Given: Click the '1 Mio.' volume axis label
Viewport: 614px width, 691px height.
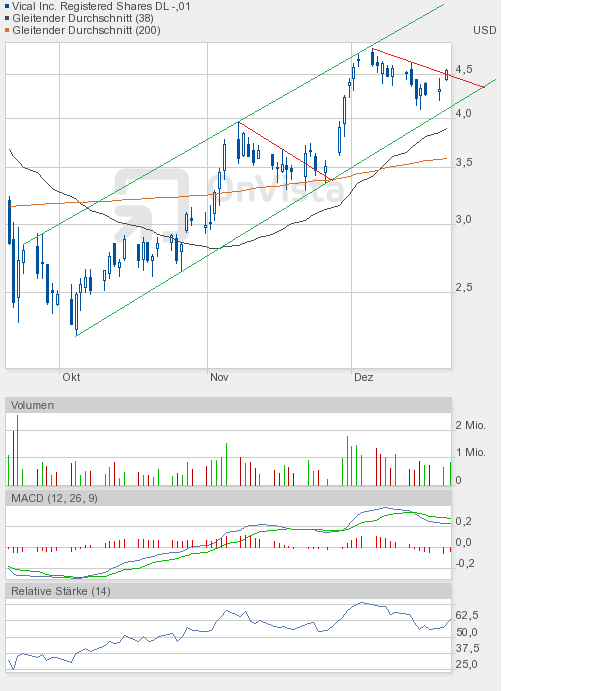Looking at the screenshot, I should [470, 453].
